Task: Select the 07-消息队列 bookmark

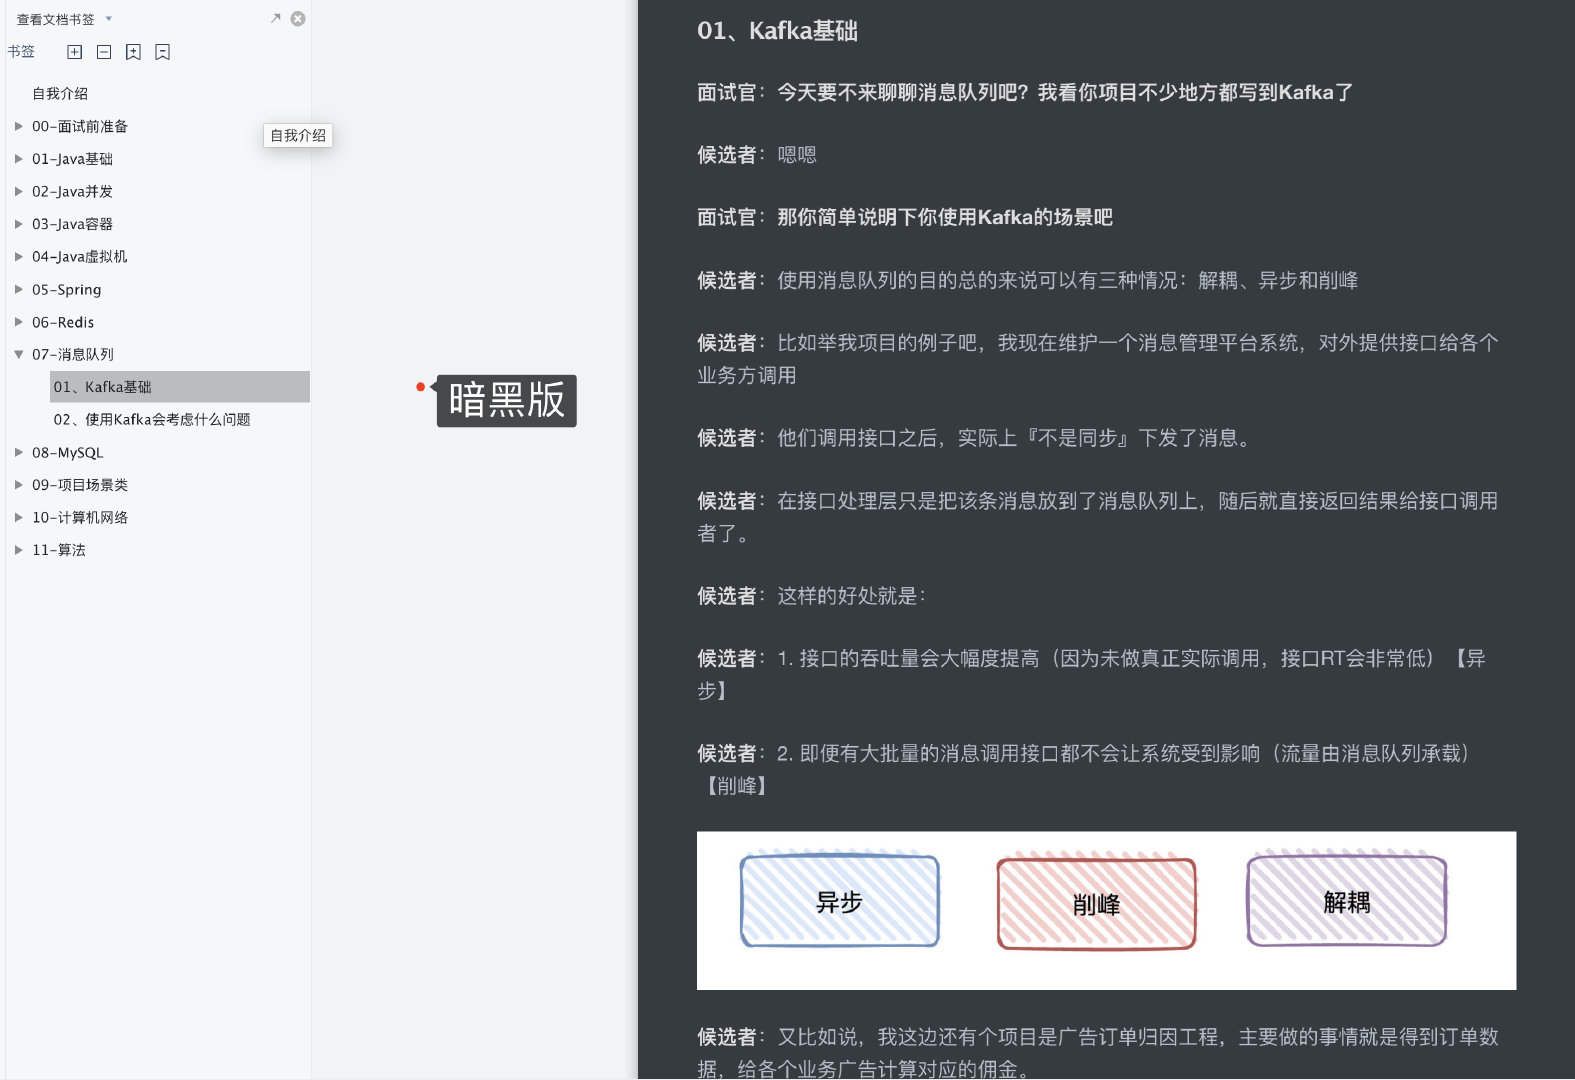Action: [73, 354]
